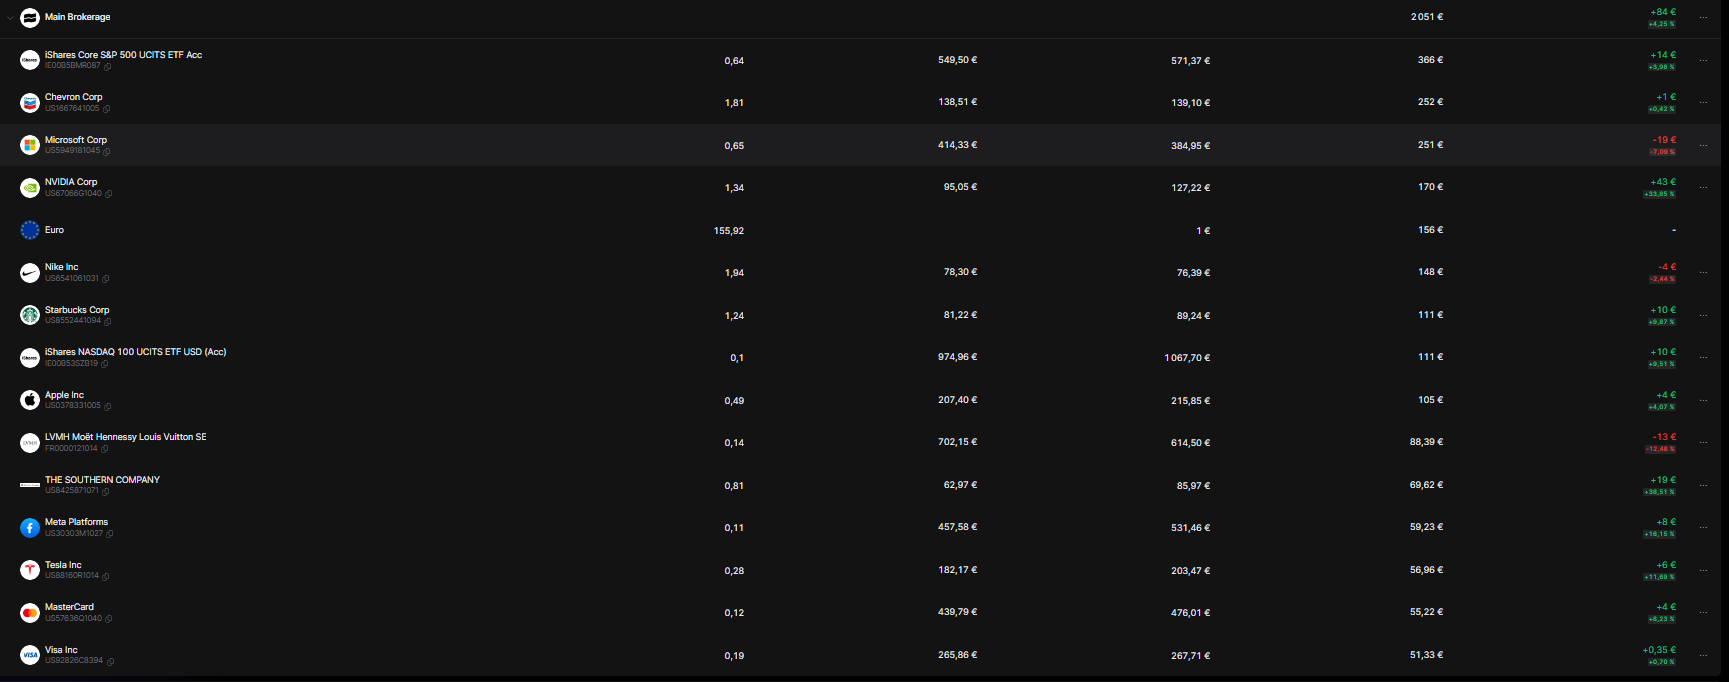Open more options for Tesla Inc
Screen dimensions: 1729x682
tap(1704, 570)
